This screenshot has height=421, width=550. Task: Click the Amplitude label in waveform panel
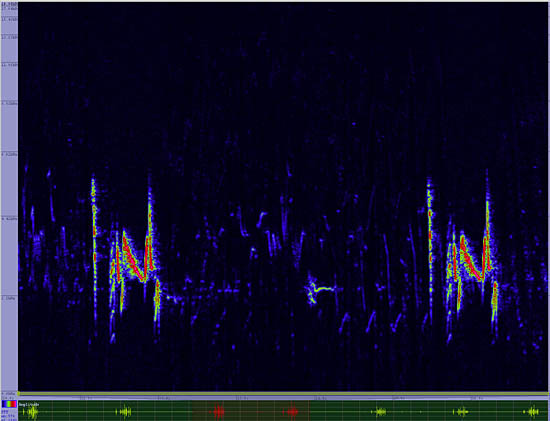[x=29, y=405]
